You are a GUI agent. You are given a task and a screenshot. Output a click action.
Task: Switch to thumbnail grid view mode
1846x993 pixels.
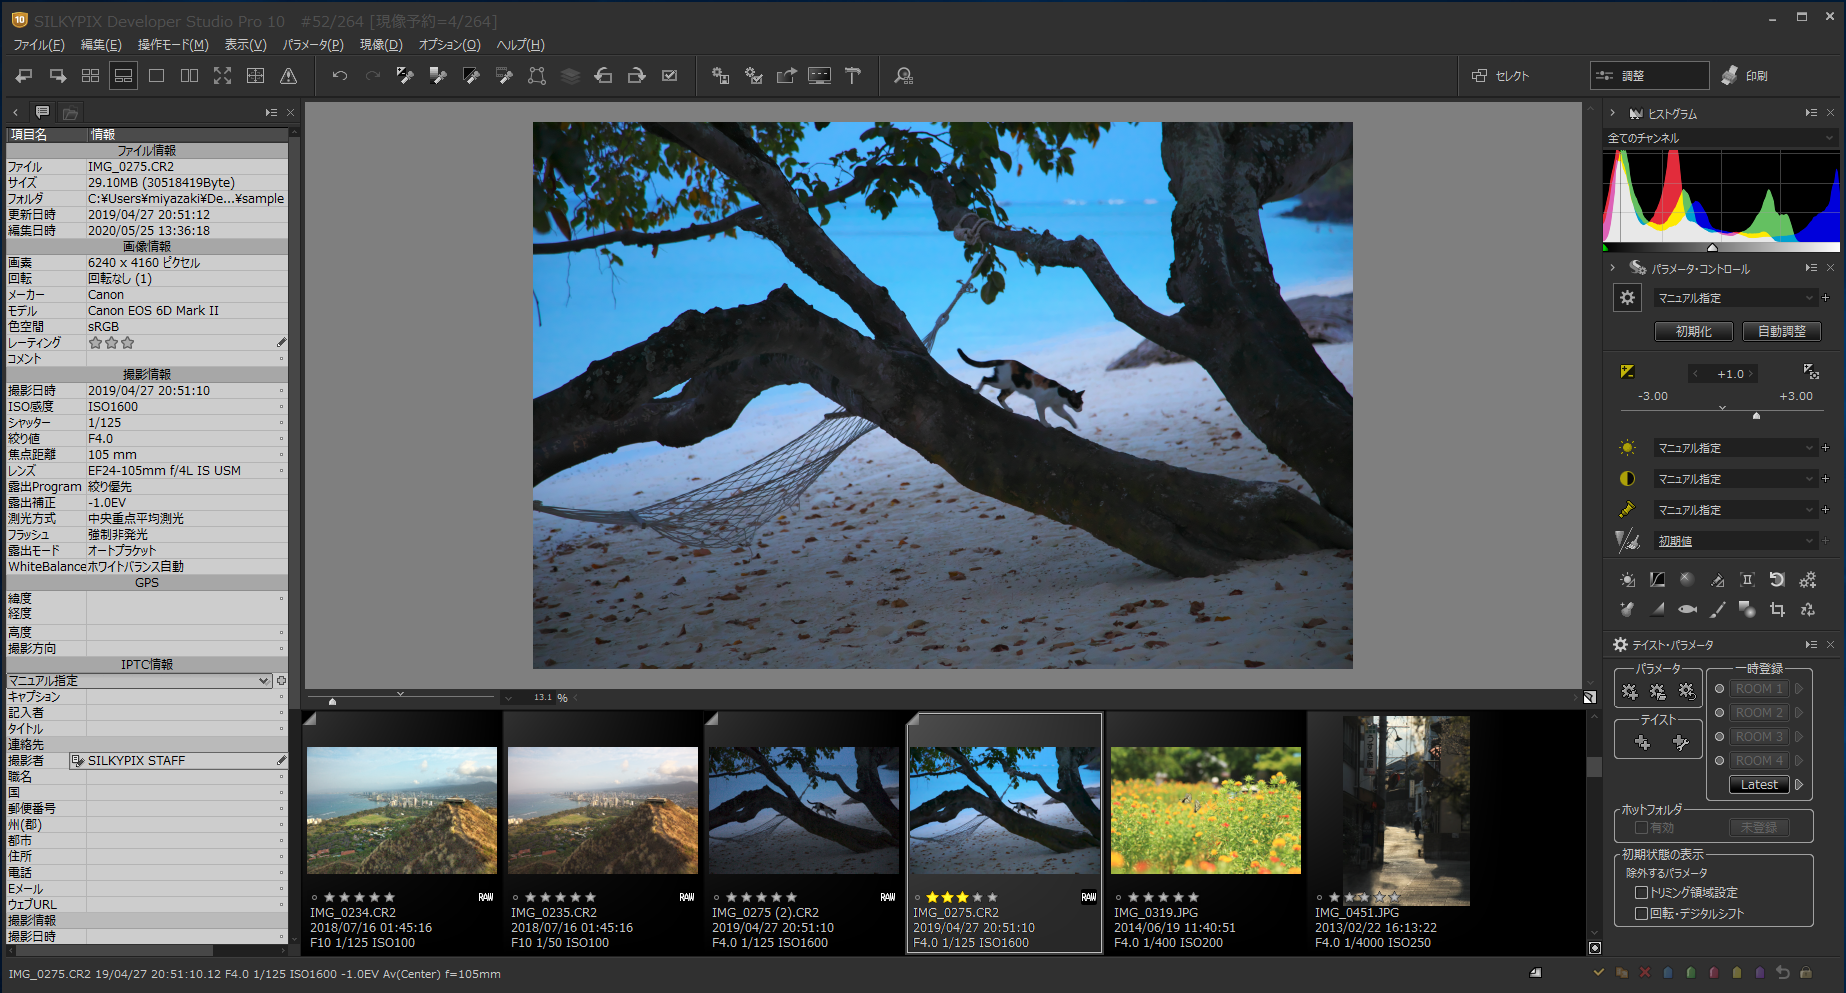[x=90, y=76]
